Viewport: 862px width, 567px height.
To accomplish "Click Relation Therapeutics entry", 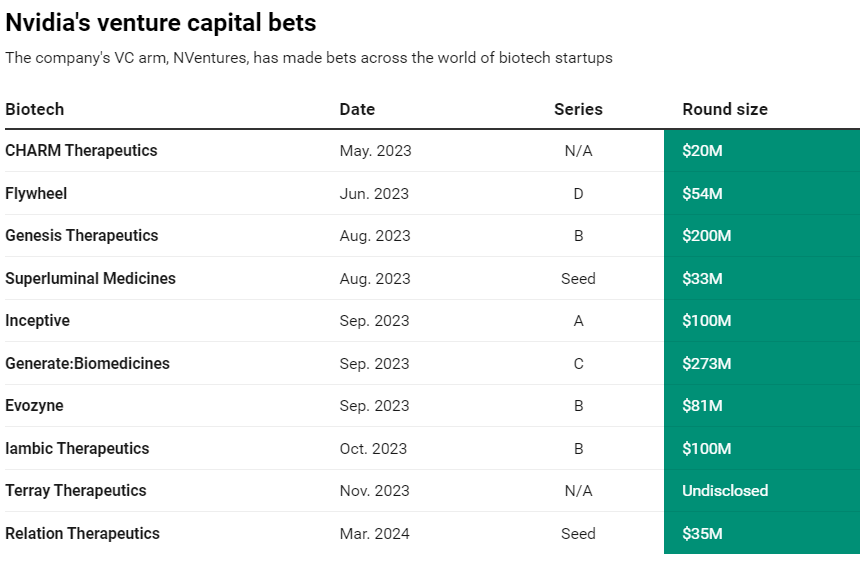I will pos(82,533).
